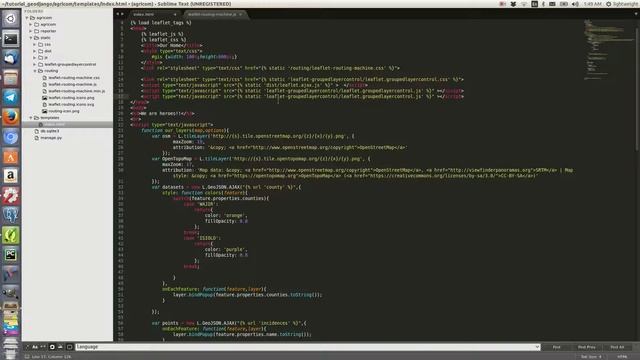Viewport: 640px width, 360px height.
Task: Collapse the static folder
Action: pyautogui.click(x=31, y=38)
